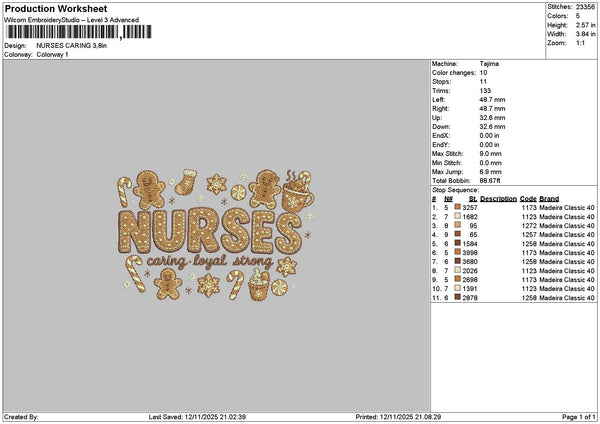The height and width of the screenshot is (424, 600).
Task: Click the 'Page 1 of 1' footer text
Action: point(579,417)
